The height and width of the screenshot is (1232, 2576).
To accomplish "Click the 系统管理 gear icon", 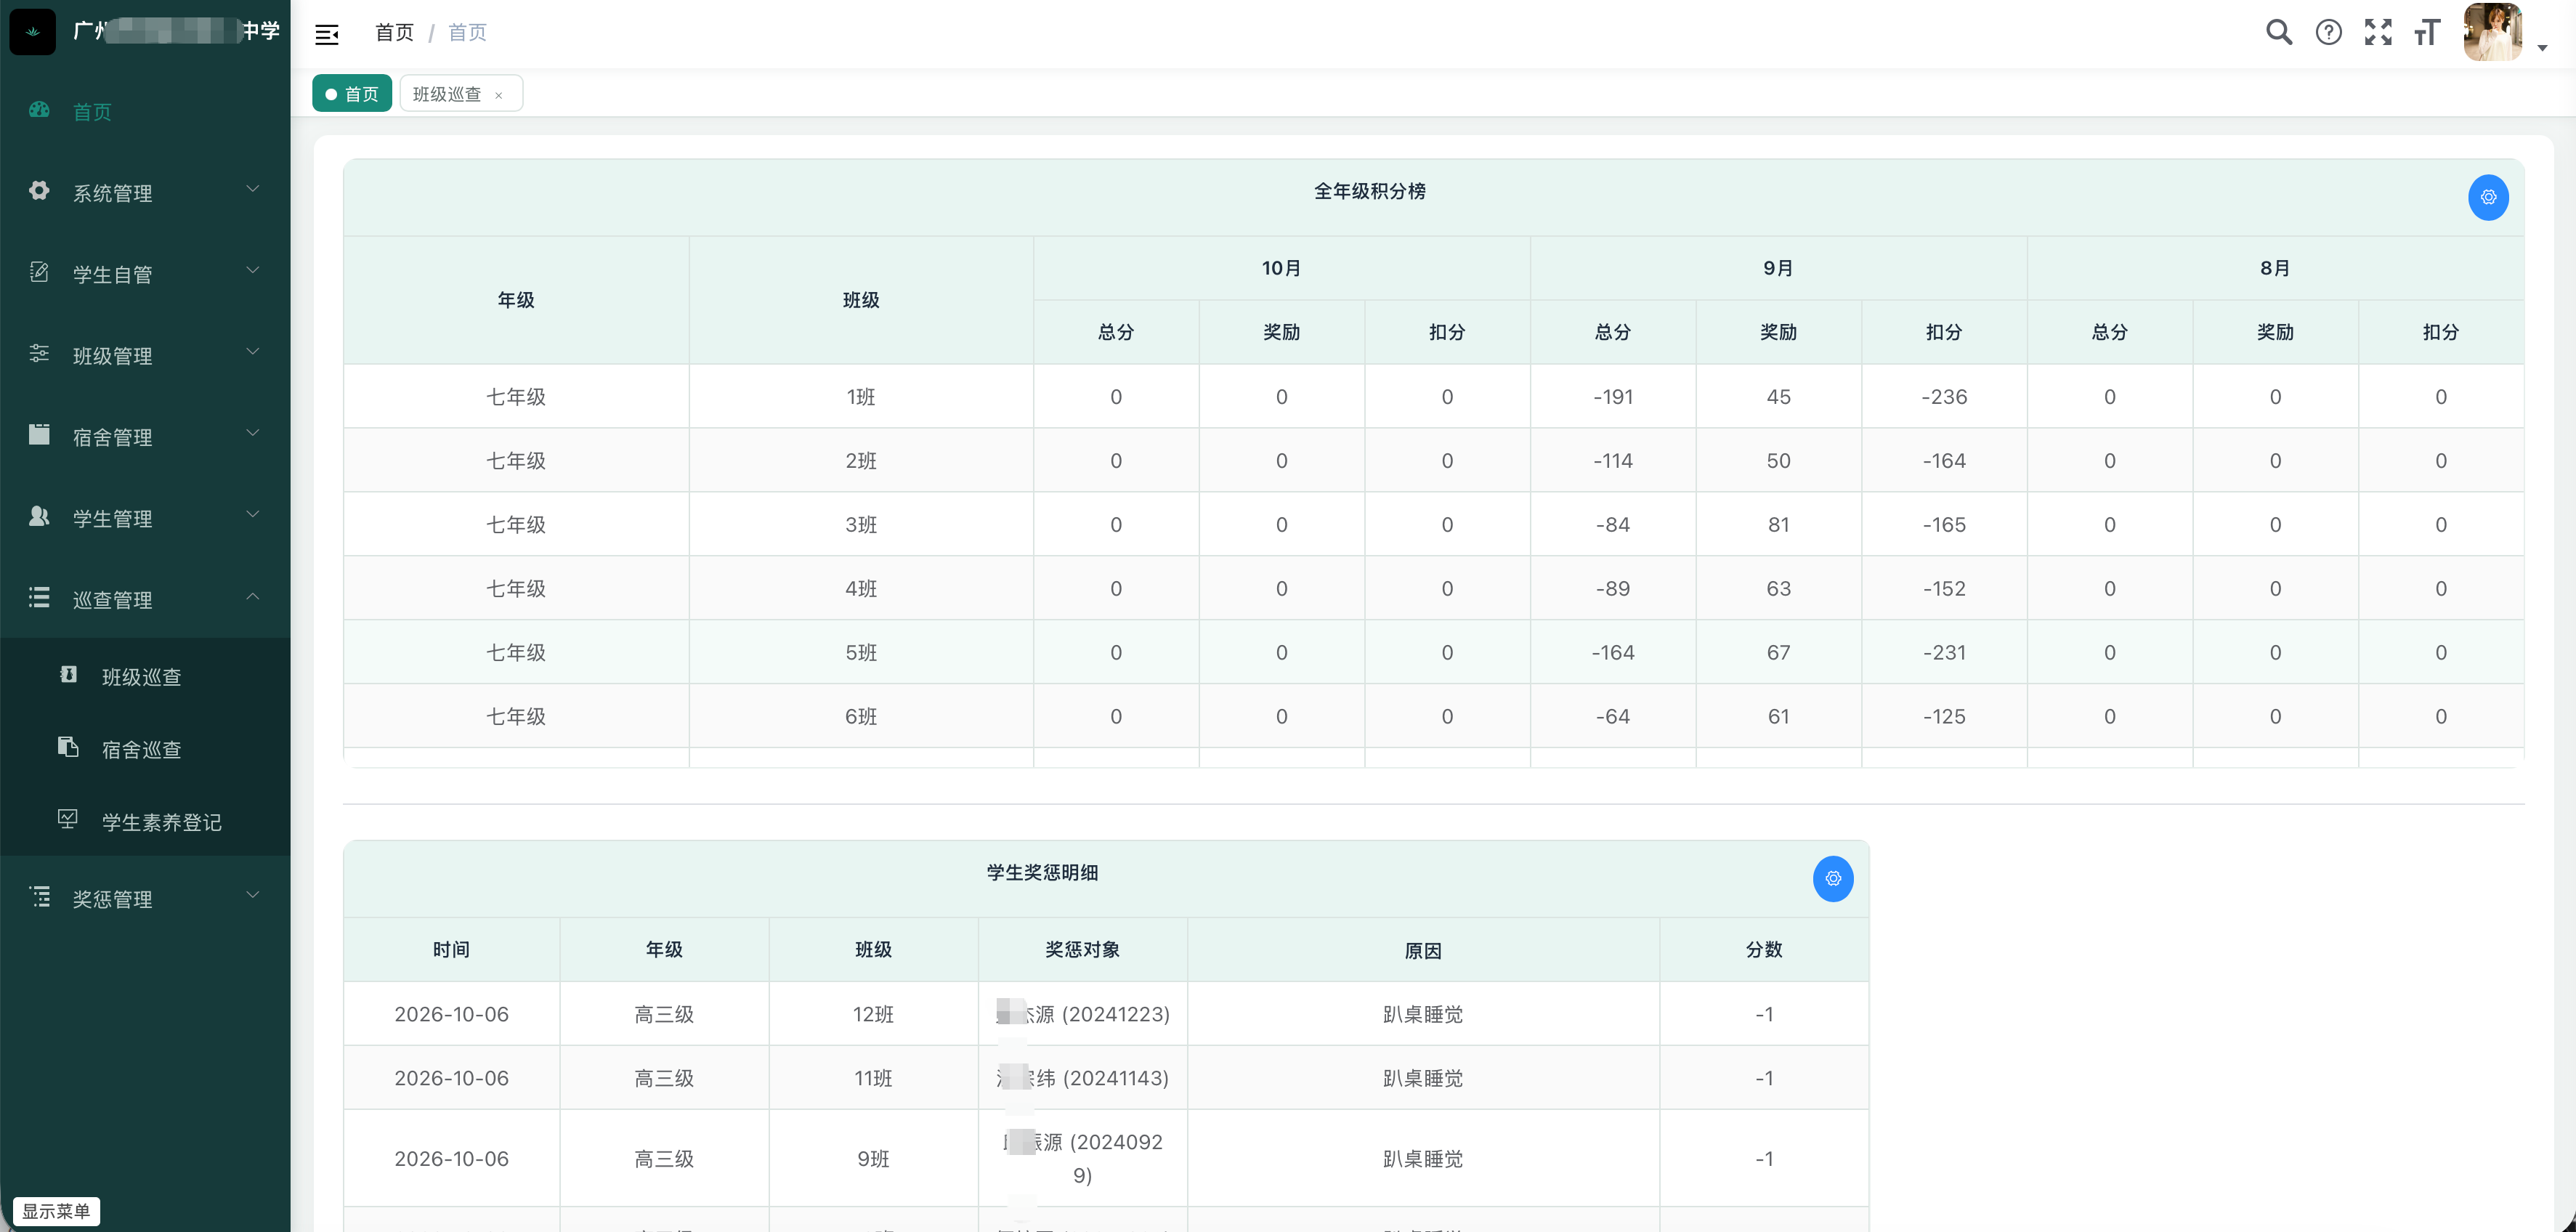I will 39,191.
